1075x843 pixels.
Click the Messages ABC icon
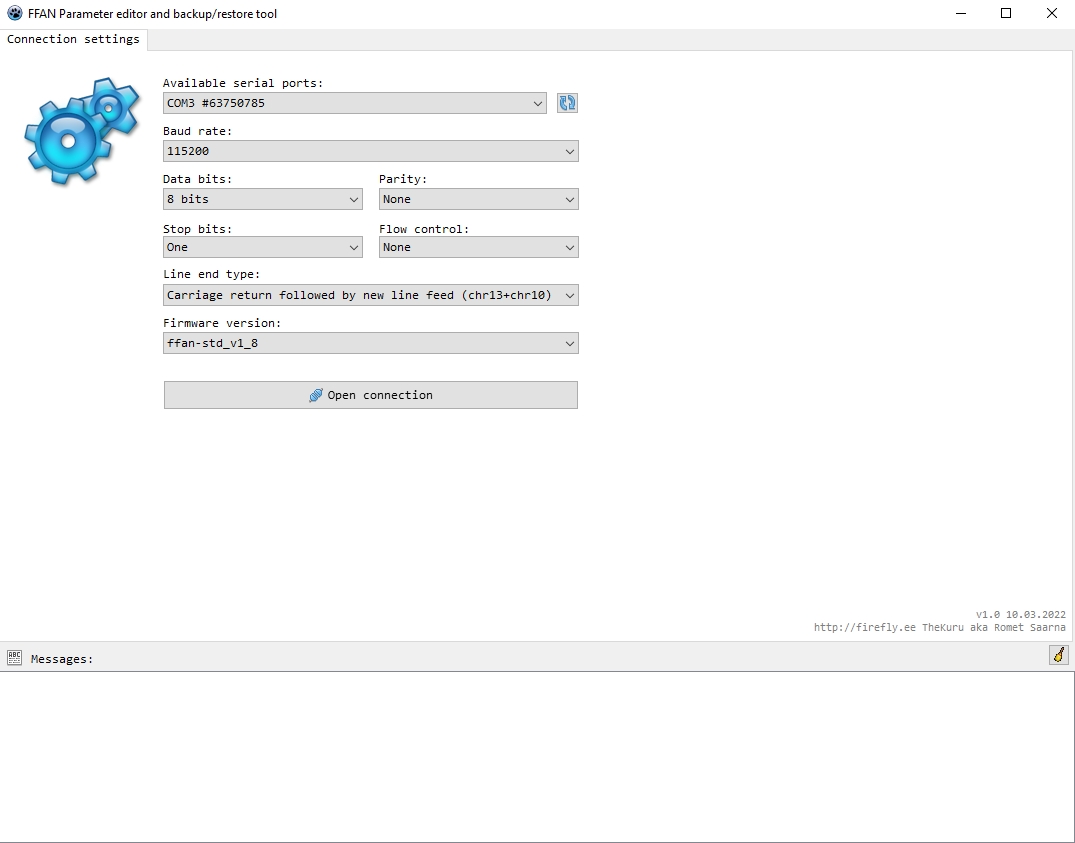(14, 658)
